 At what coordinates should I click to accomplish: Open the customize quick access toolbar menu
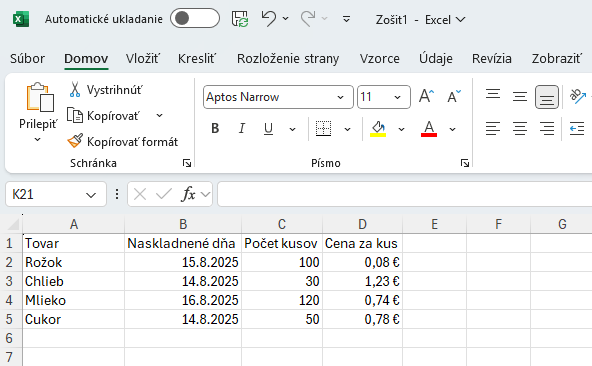click(x=346, y=19)
